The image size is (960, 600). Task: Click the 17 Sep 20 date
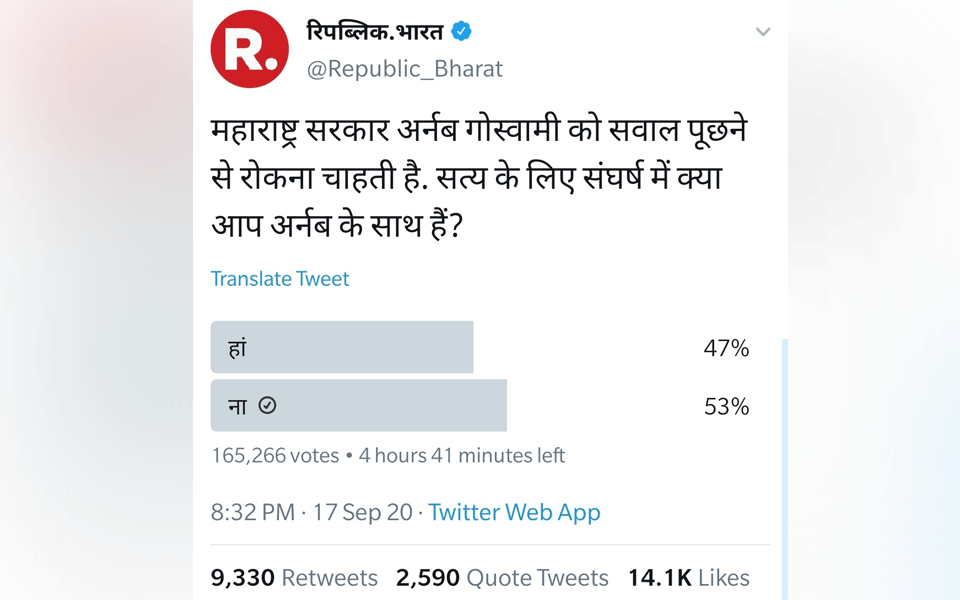coord(362,512)
